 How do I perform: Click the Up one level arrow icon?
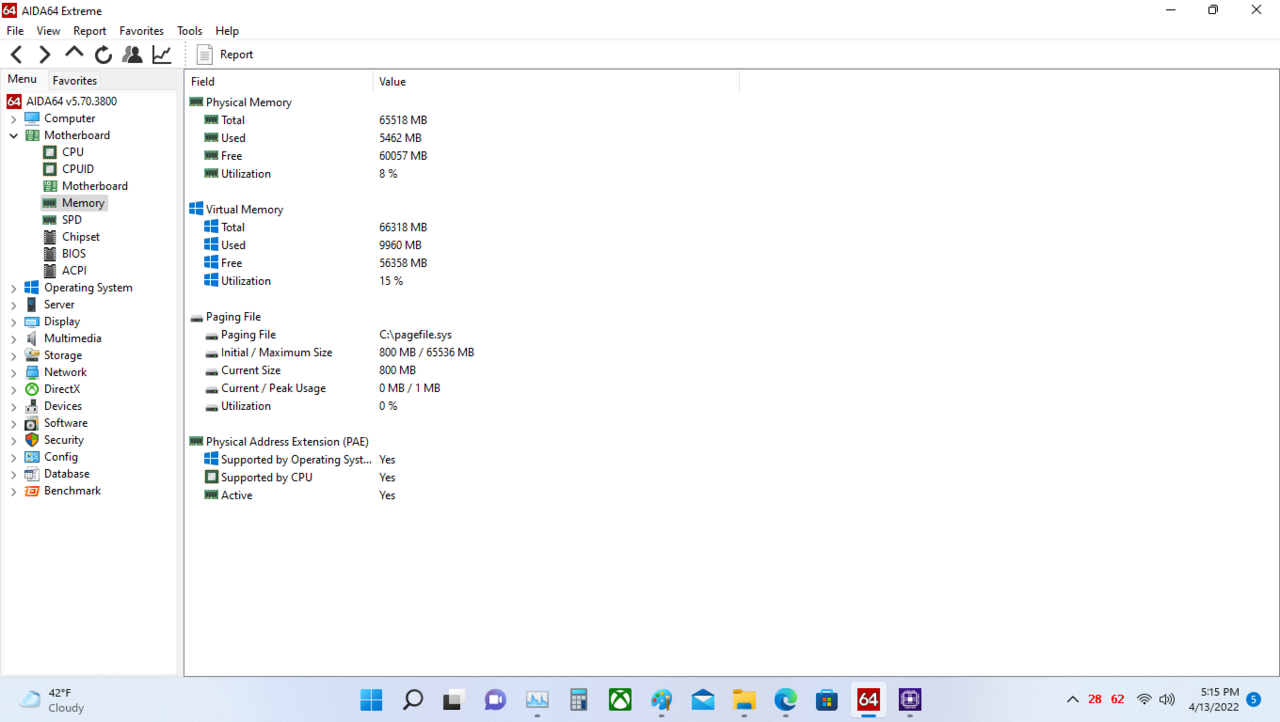[73, 54]
